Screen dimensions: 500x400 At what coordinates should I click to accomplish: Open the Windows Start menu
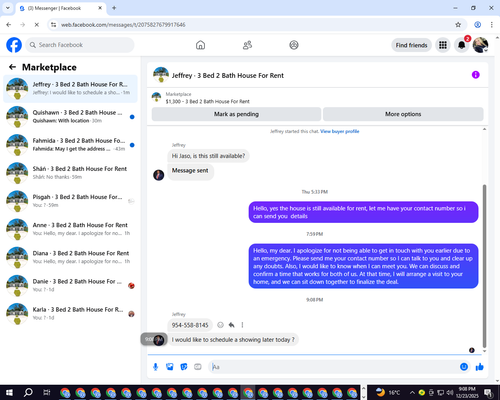(x=9, y=392)
